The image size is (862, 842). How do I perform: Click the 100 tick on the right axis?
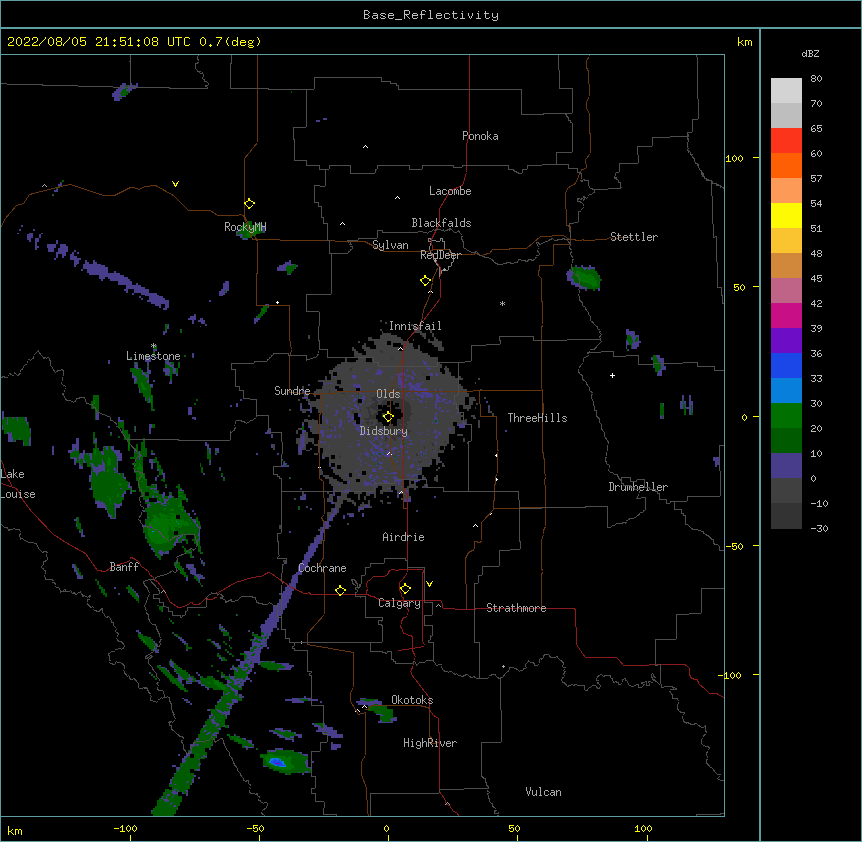click(x=734, y=158)
